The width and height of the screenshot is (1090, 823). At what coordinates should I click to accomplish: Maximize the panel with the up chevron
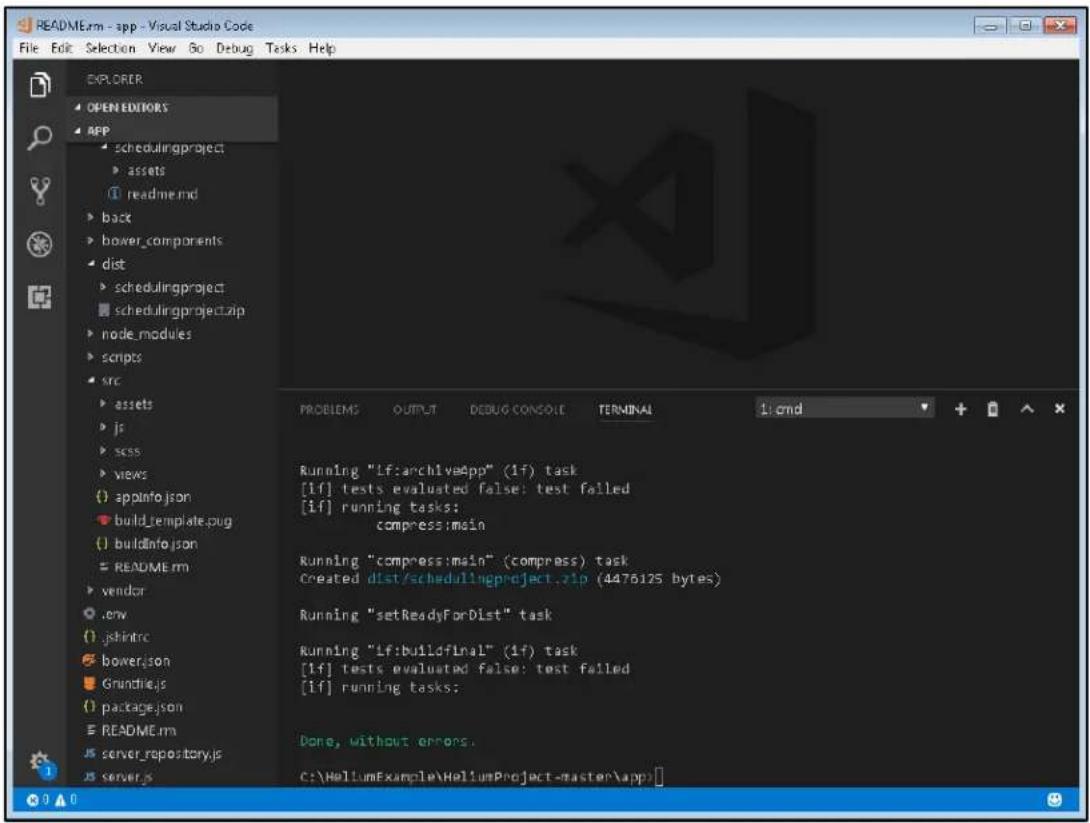pos(1027,409)
